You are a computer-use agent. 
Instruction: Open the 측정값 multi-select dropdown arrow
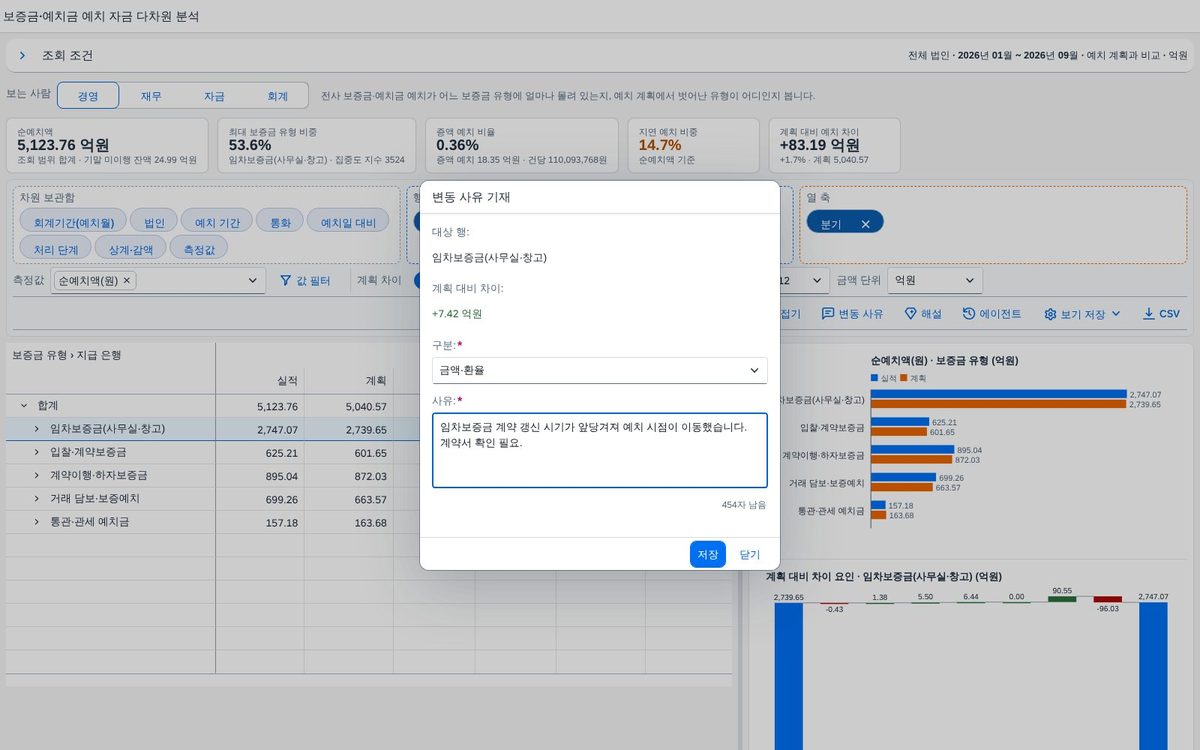pos(252,281)
